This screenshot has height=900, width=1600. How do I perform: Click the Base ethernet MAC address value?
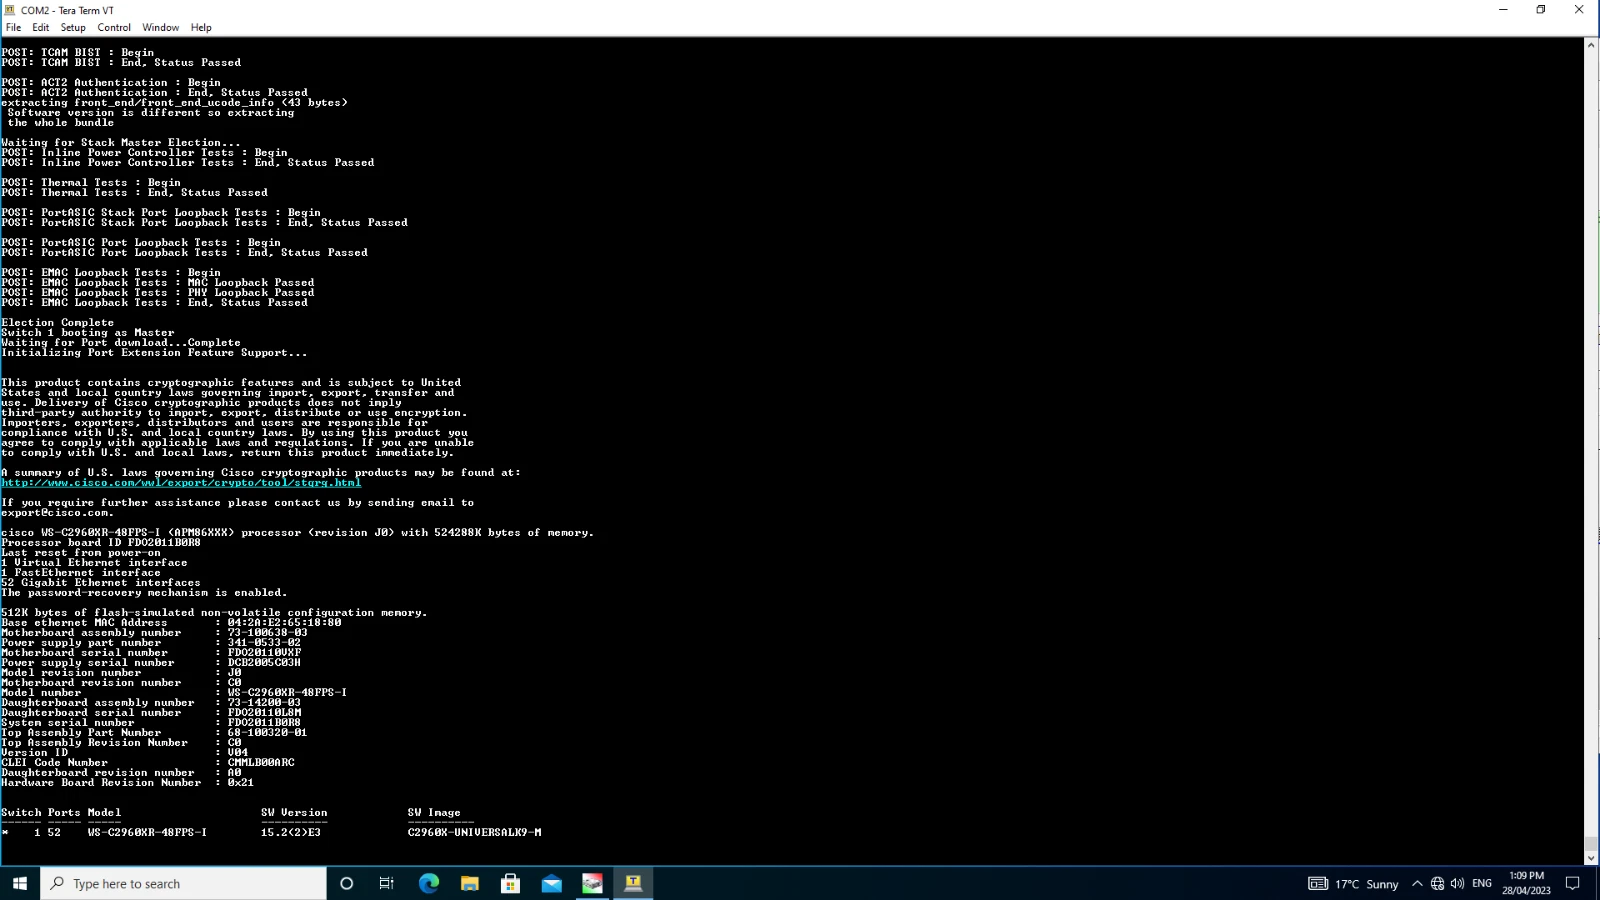[x=284, y=623]
